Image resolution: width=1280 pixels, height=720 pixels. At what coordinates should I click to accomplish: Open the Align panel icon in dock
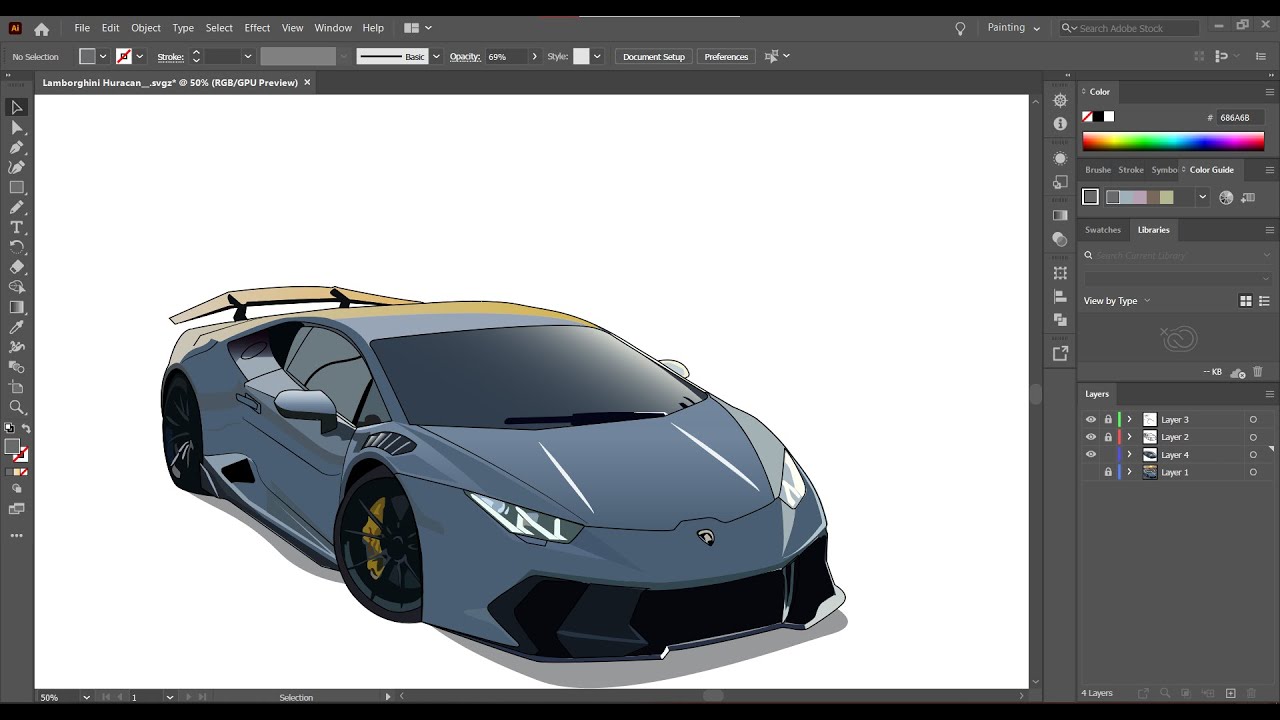coord(1060,297)
